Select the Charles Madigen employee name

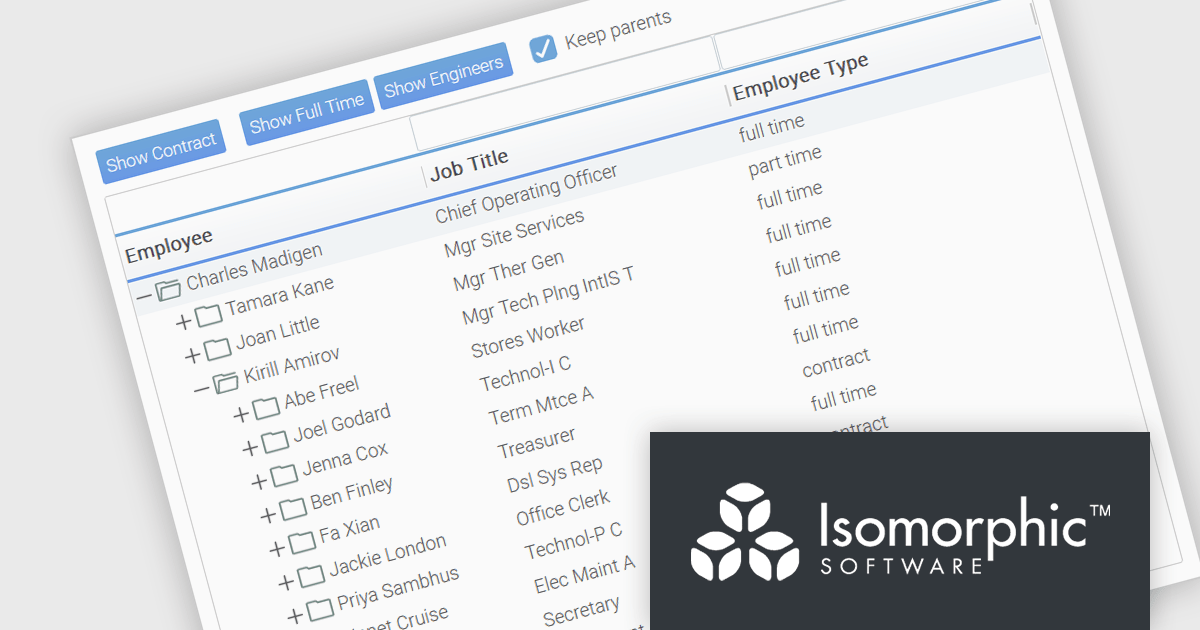255,267
